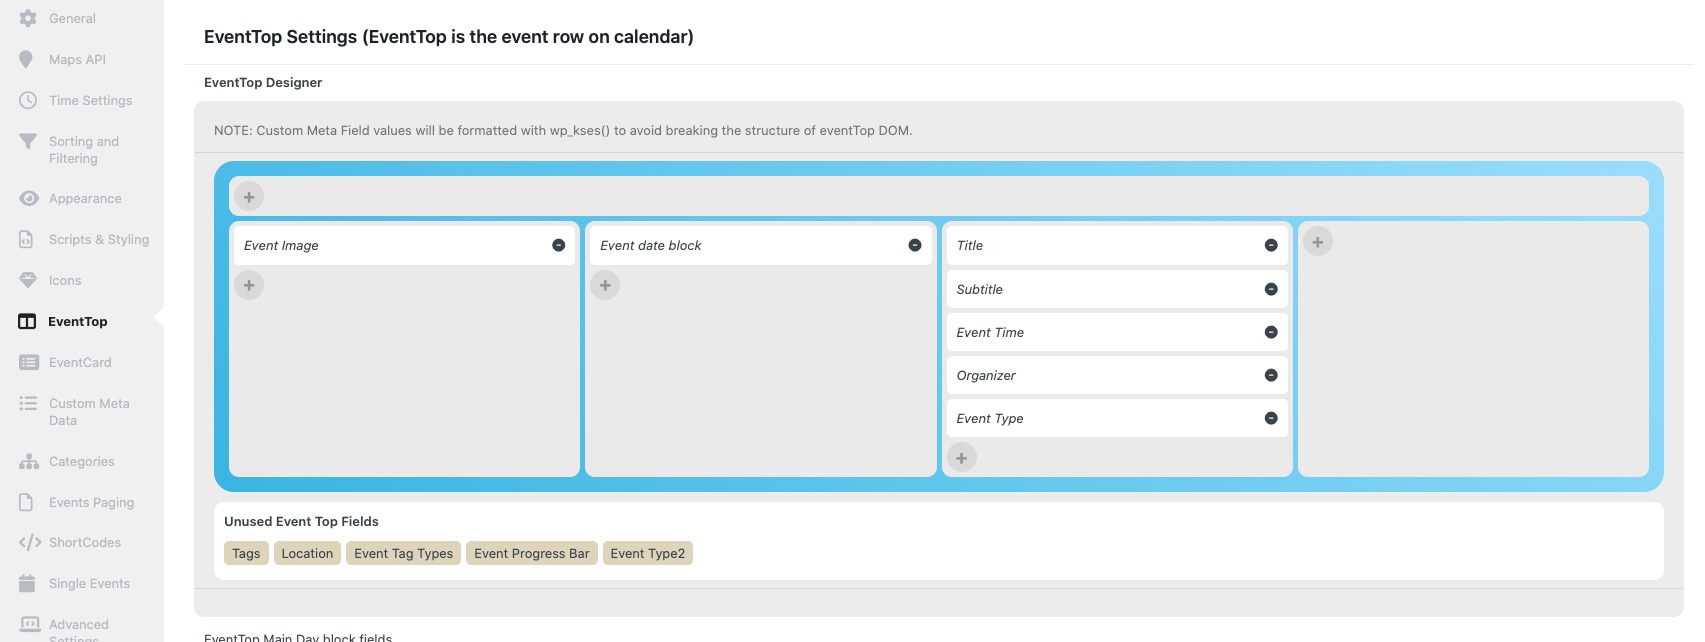Select the Event Image field box
Screen dimensions: 1705x642
(x=404, y=245)
